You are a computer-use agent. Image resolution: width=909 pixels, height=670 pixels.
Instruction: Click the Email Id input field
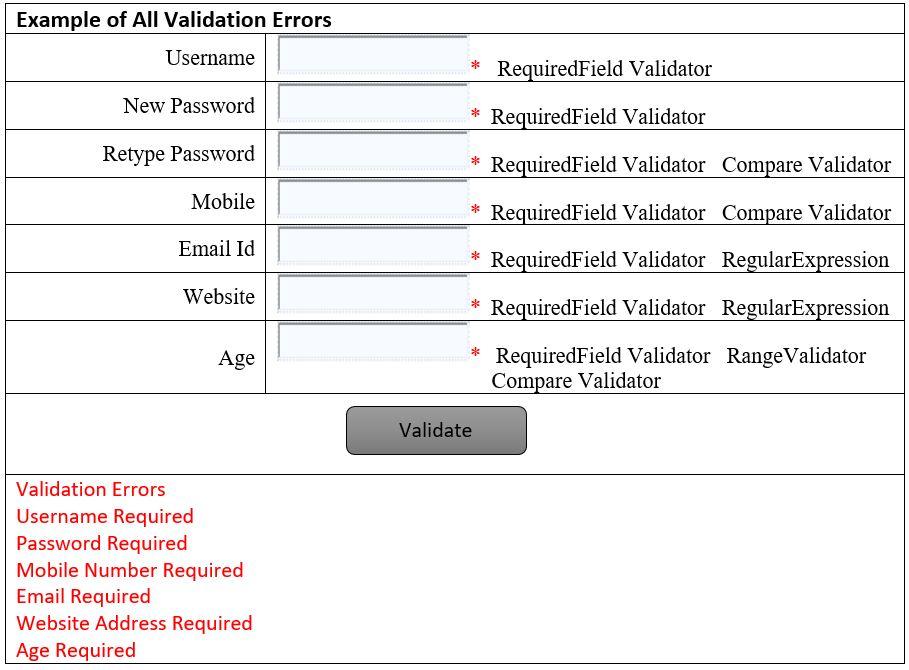coord(372,246)
